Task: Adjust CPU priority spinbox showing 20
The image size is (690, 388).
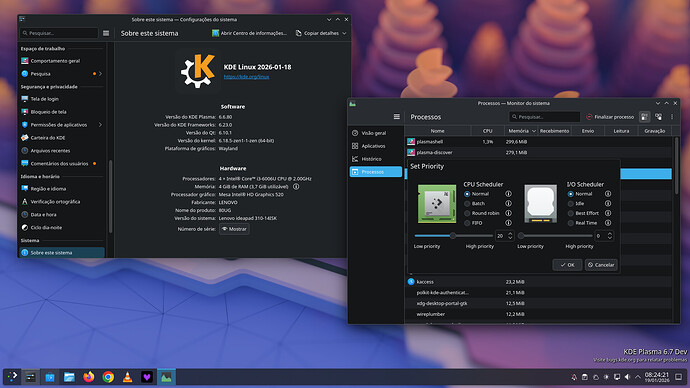Action: [505, 236]
